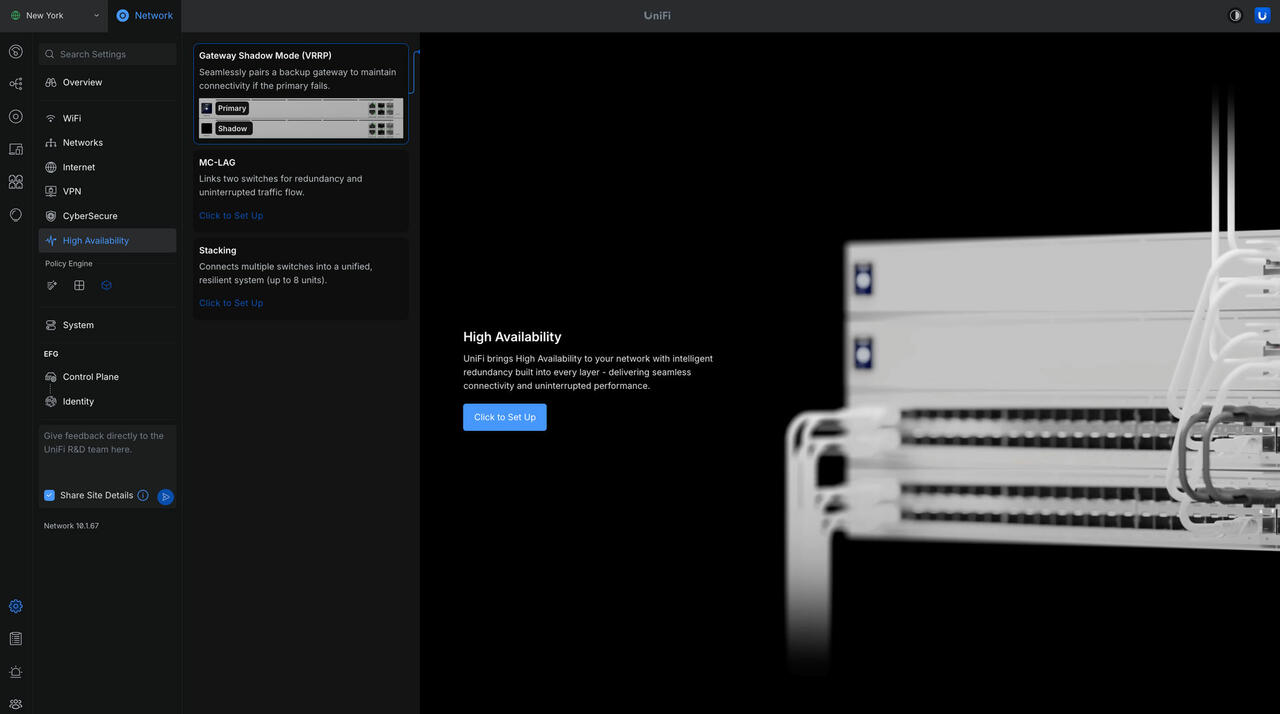Focus the Search Settings input field
Image resolution: width=1280 pixels, height=714 pixels.
(112, 54)
